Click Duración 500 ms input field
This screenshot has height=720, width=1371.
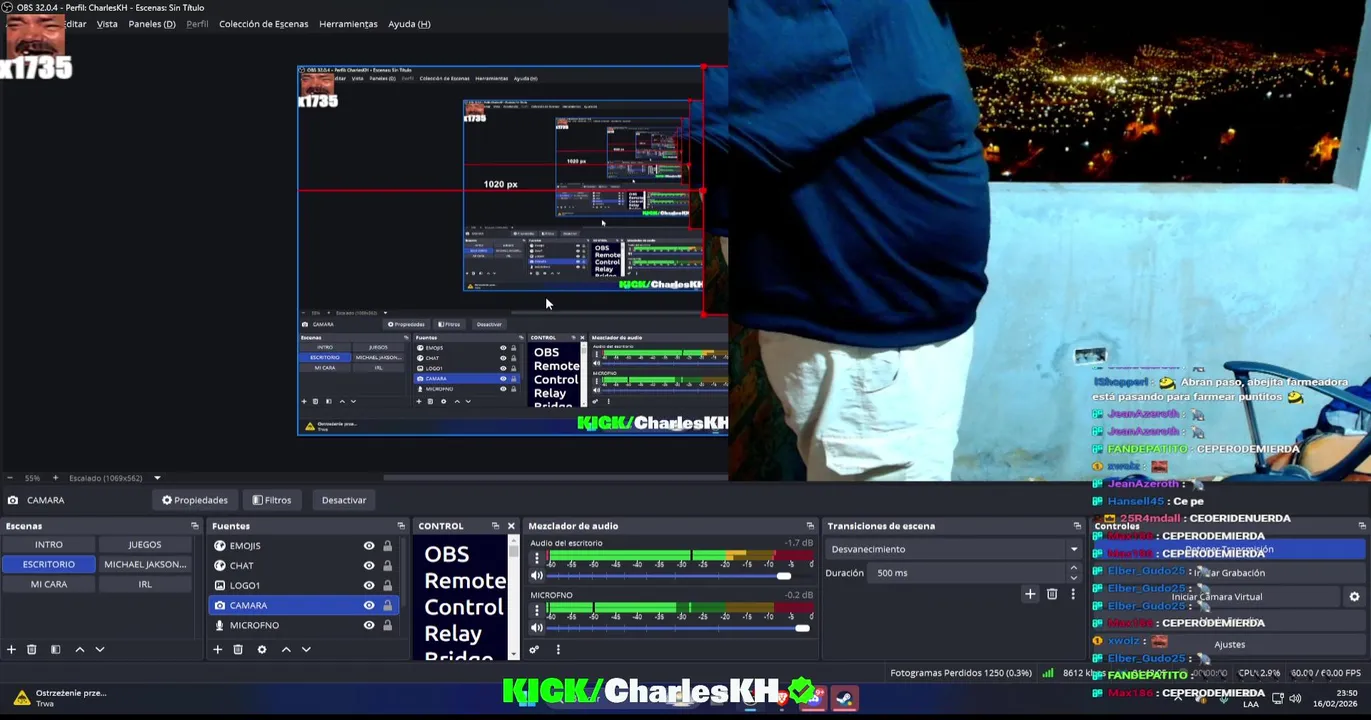tap(968, 573)
